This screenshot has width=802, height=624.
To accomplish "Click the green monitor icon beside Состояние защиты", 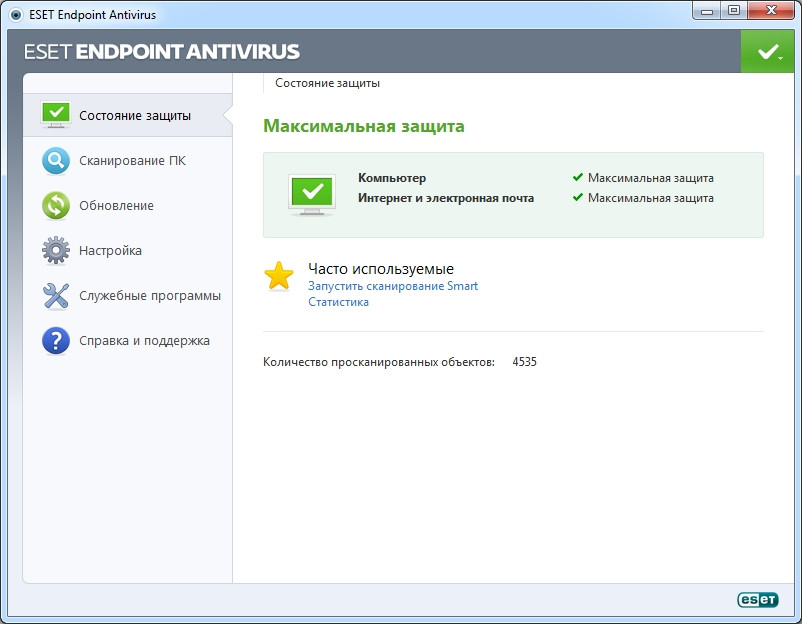I will [x=56, y=115].
